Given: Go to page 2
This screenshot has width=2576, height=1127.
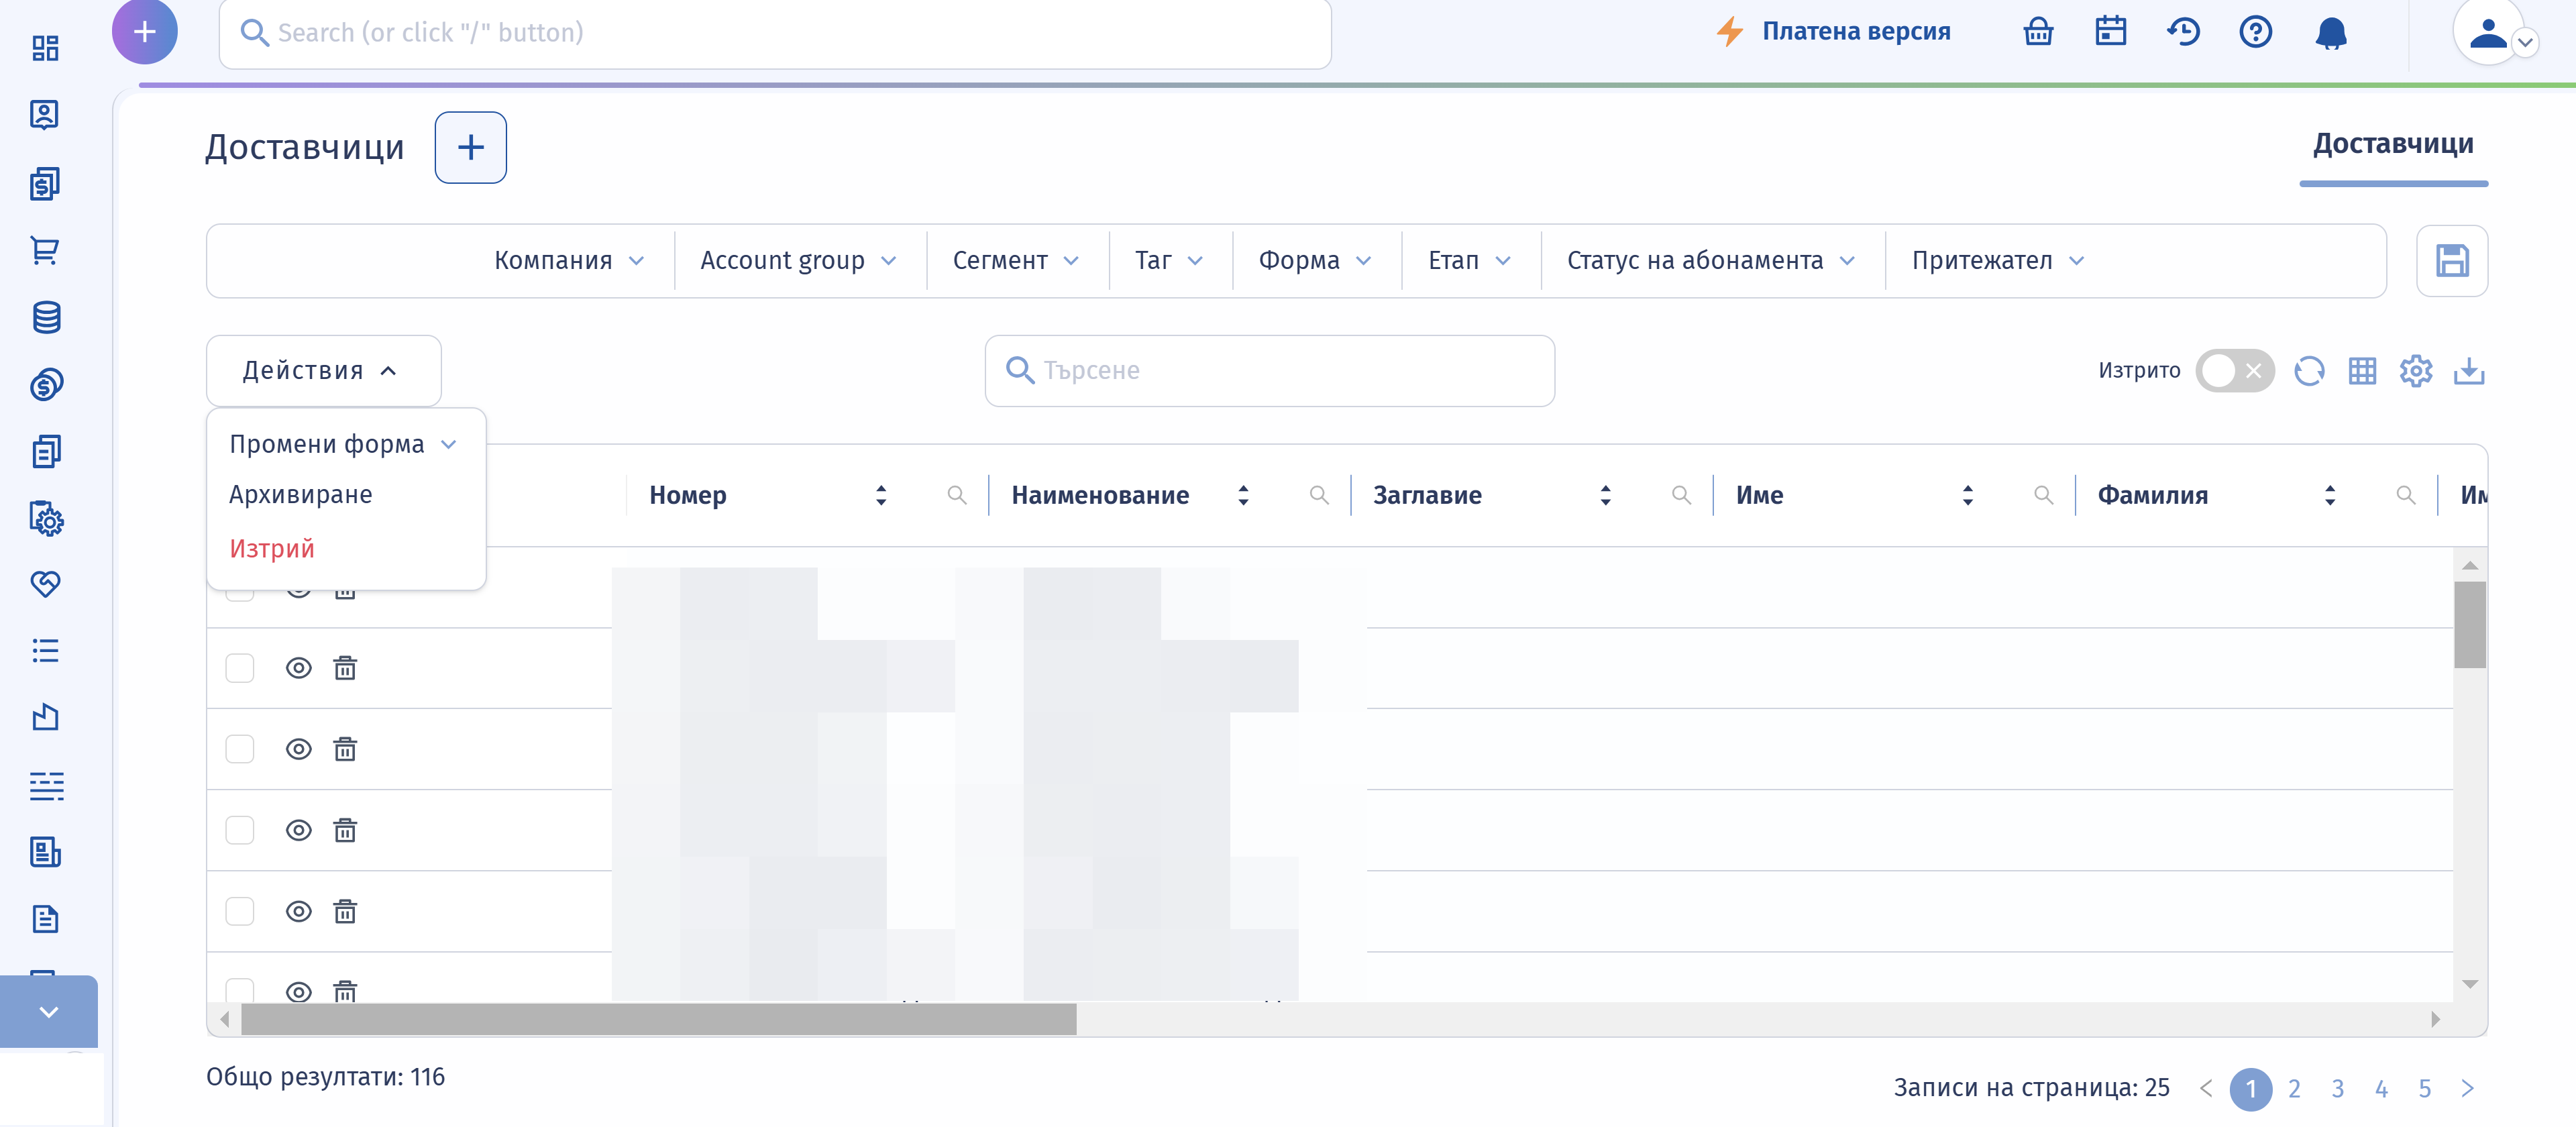Looking at the screenshot, I should (x=2294, y=1088).
